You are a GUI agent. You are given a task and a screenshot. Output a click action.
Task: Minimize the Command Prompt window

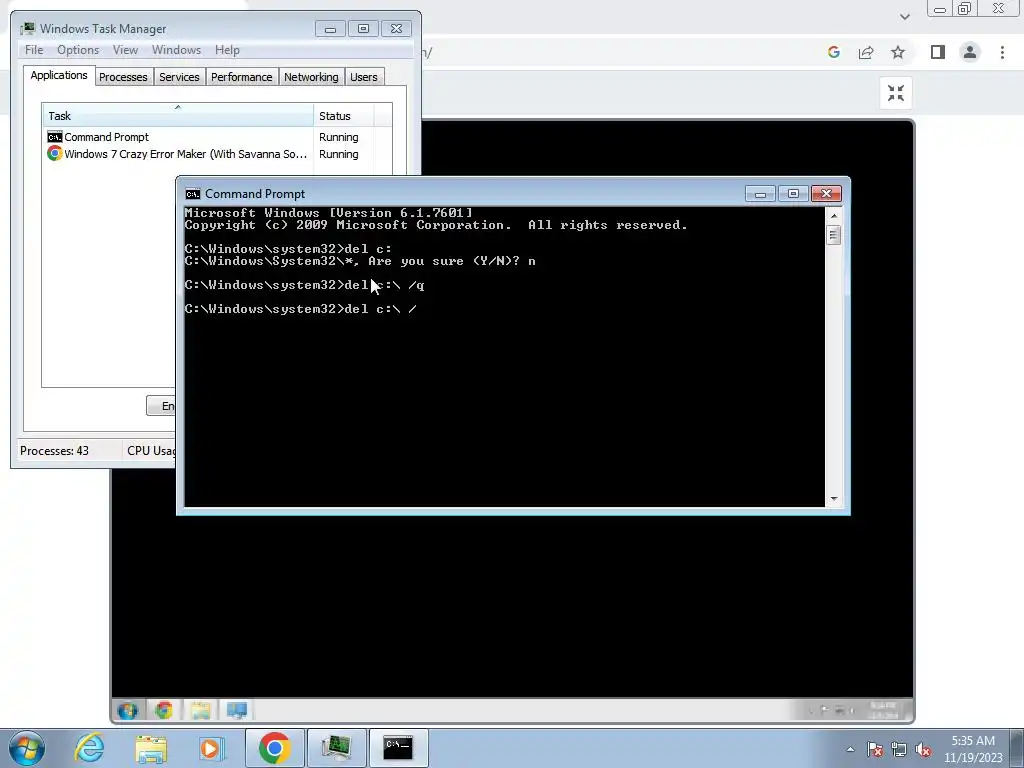pos(760,193)
